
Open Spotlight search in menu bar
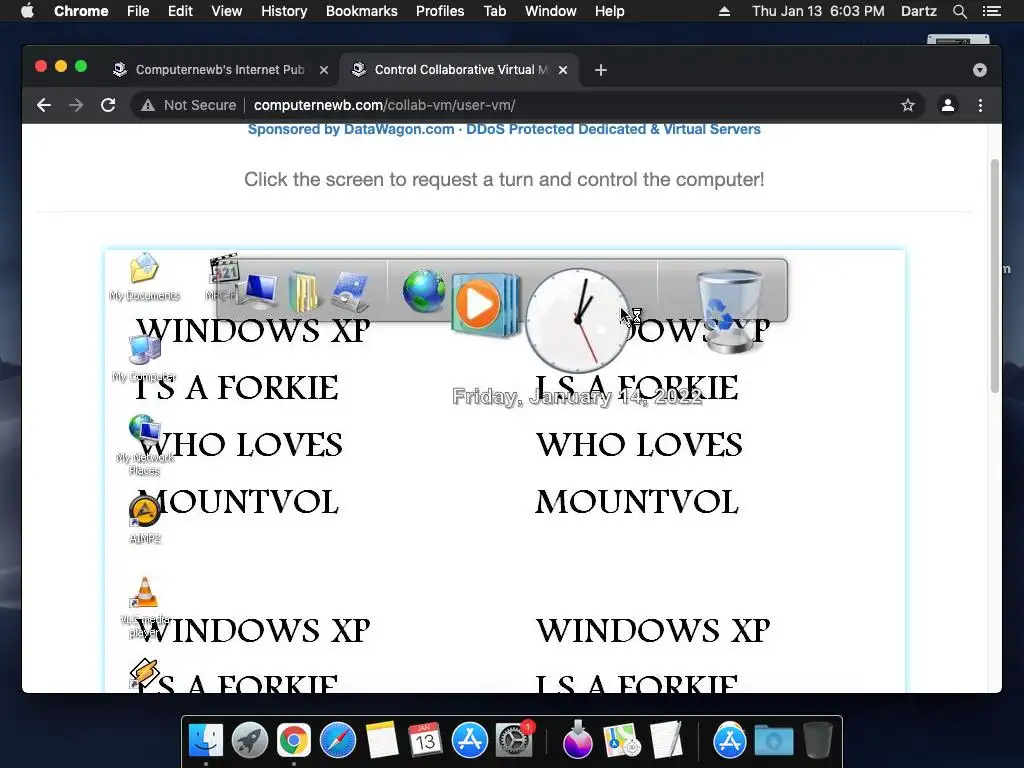coord(960,11)
